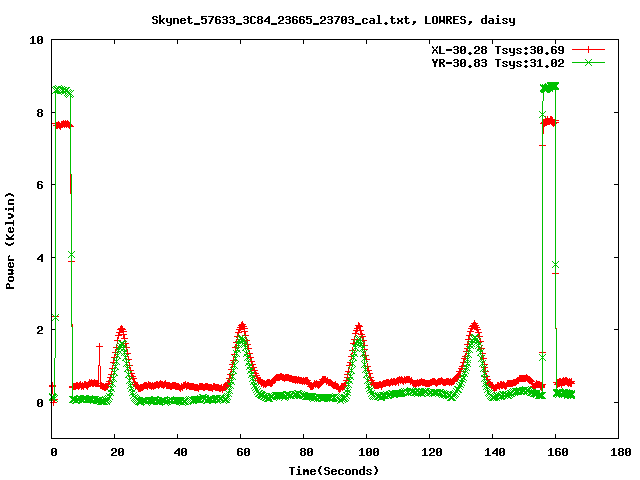Click the red XL legend line sample

point(588,50)
